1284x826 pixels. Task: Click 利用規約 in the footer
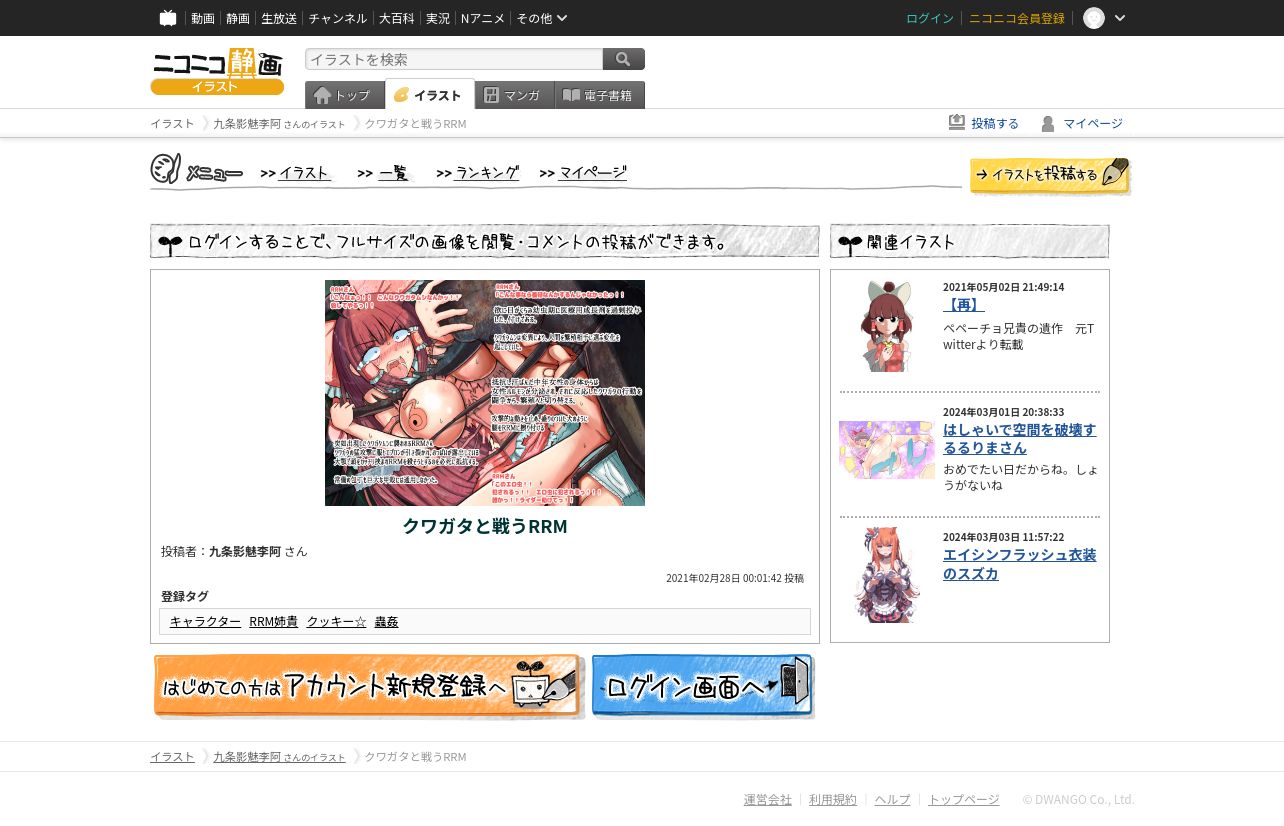coord(833,799)
